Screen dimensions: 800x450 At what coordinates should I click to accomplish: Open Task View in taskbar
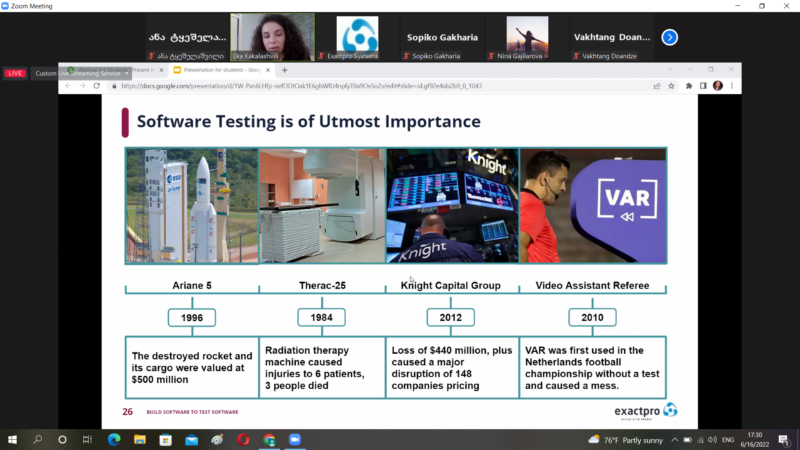pyautogui.click(x=87, y=439)
